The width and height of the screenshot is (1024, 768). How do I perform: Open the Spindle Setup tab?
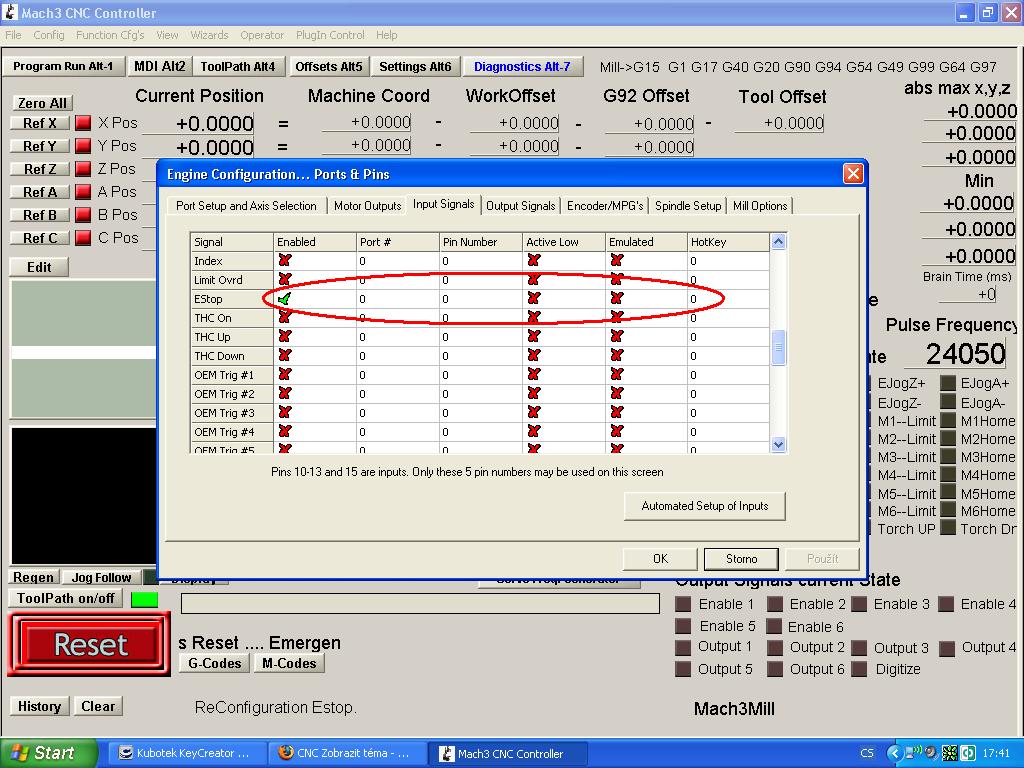[688, 206]
